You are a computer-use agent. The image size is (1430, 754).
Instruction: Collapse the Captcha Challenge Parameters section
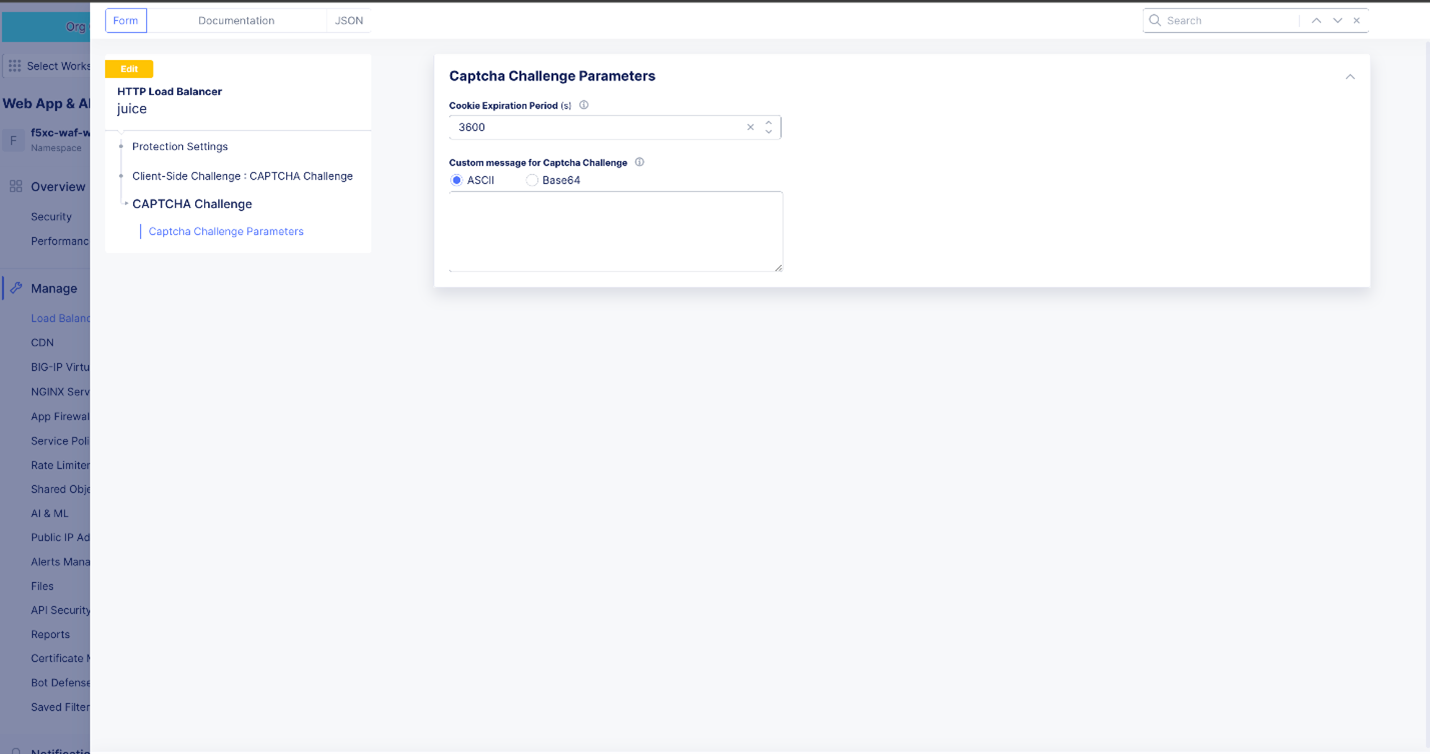coord(1350,75)
